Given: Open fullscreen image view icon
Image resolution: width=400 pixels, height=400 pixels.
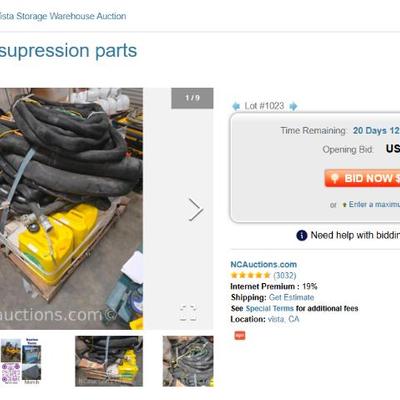Looking at the screenshot, I should click(188, 313).
